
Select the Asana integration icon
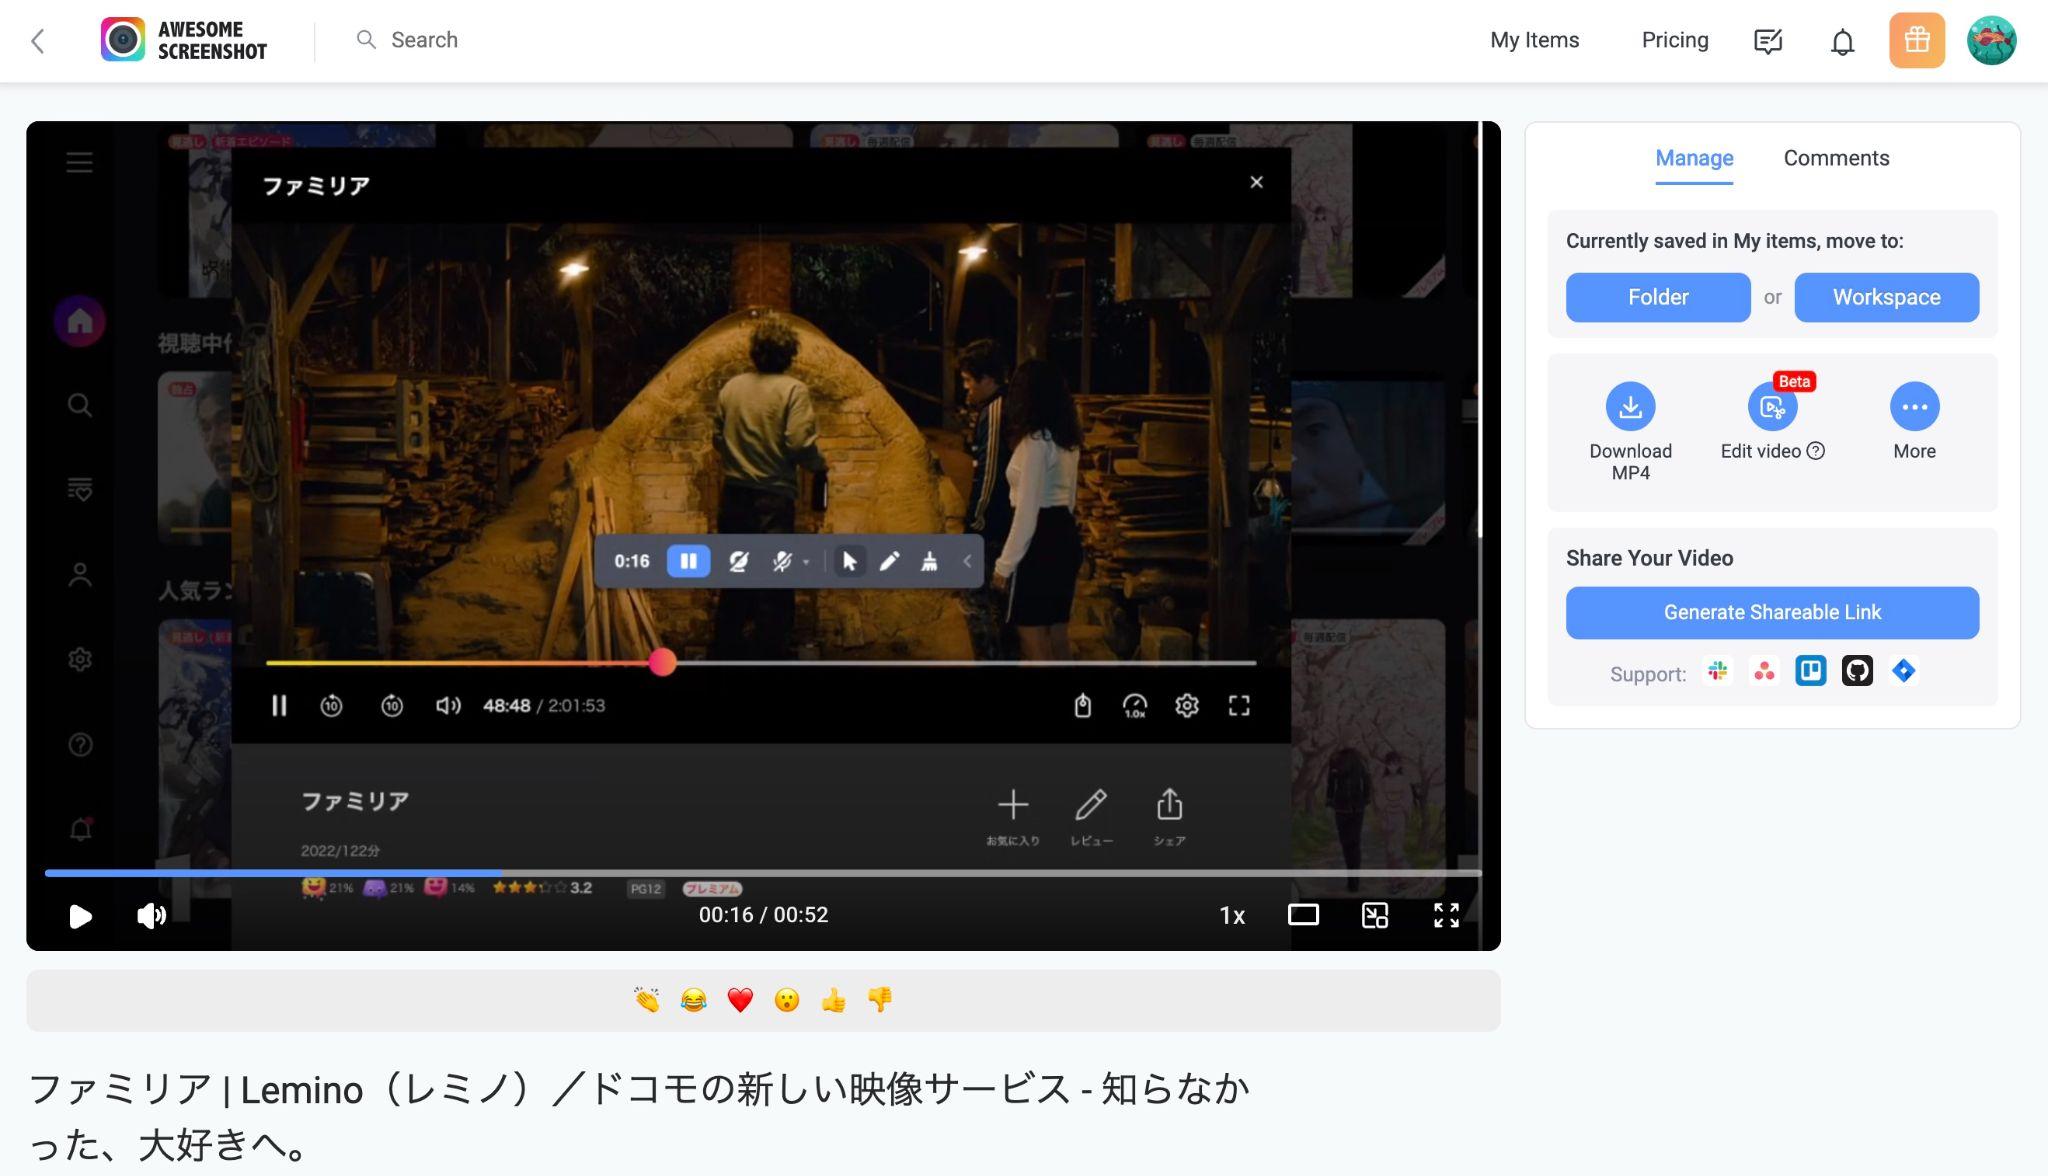(x=1764, y=671)
